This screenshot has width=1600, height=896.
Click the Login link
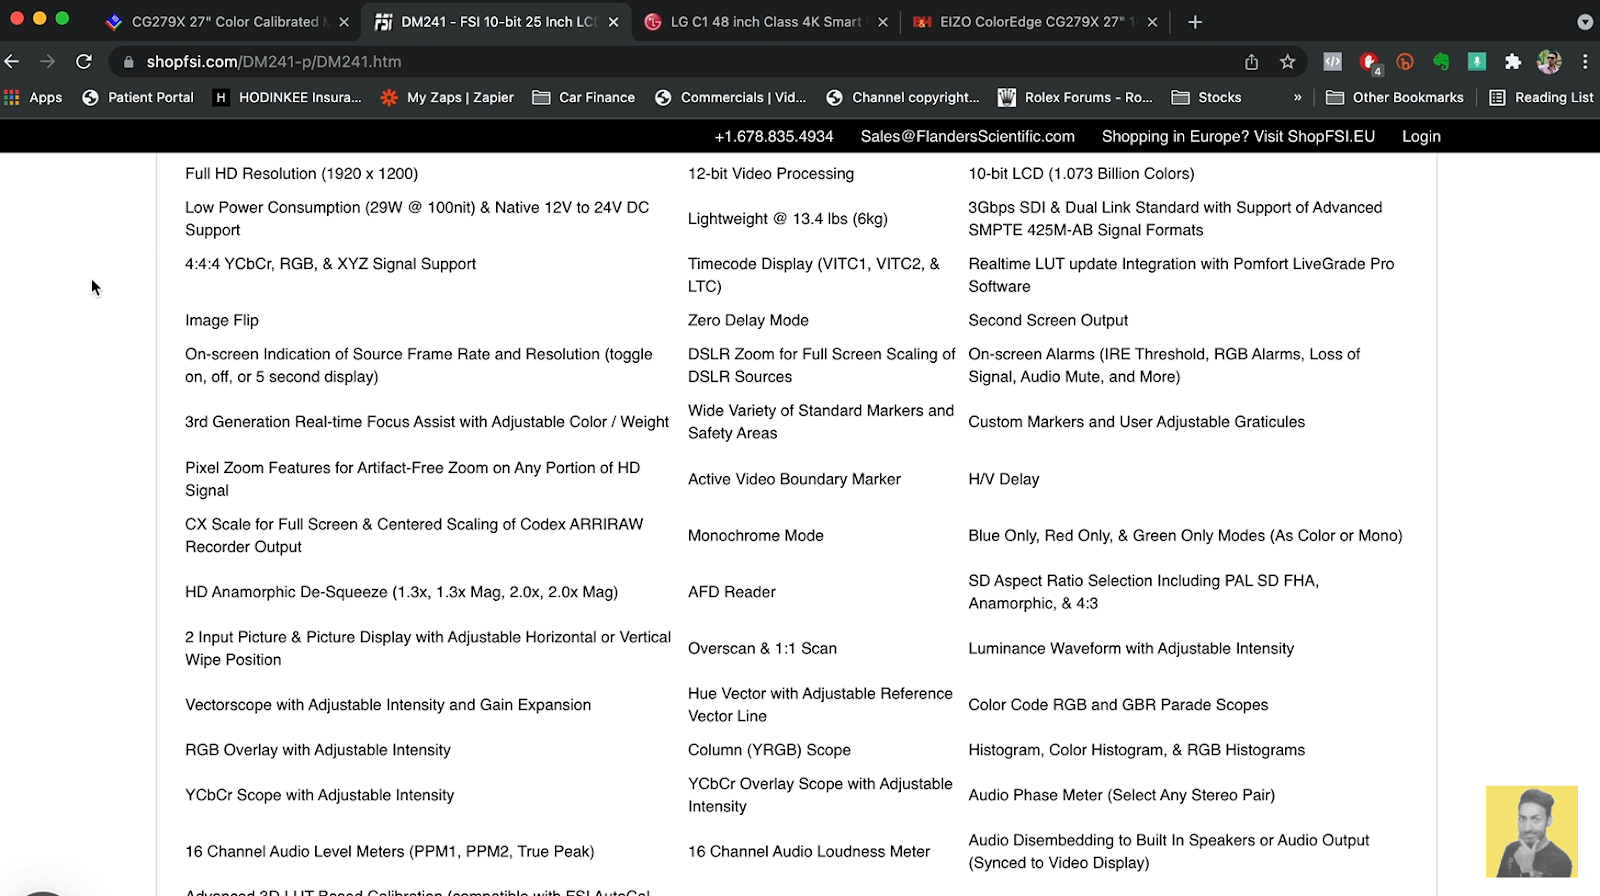coord(1421,136)
